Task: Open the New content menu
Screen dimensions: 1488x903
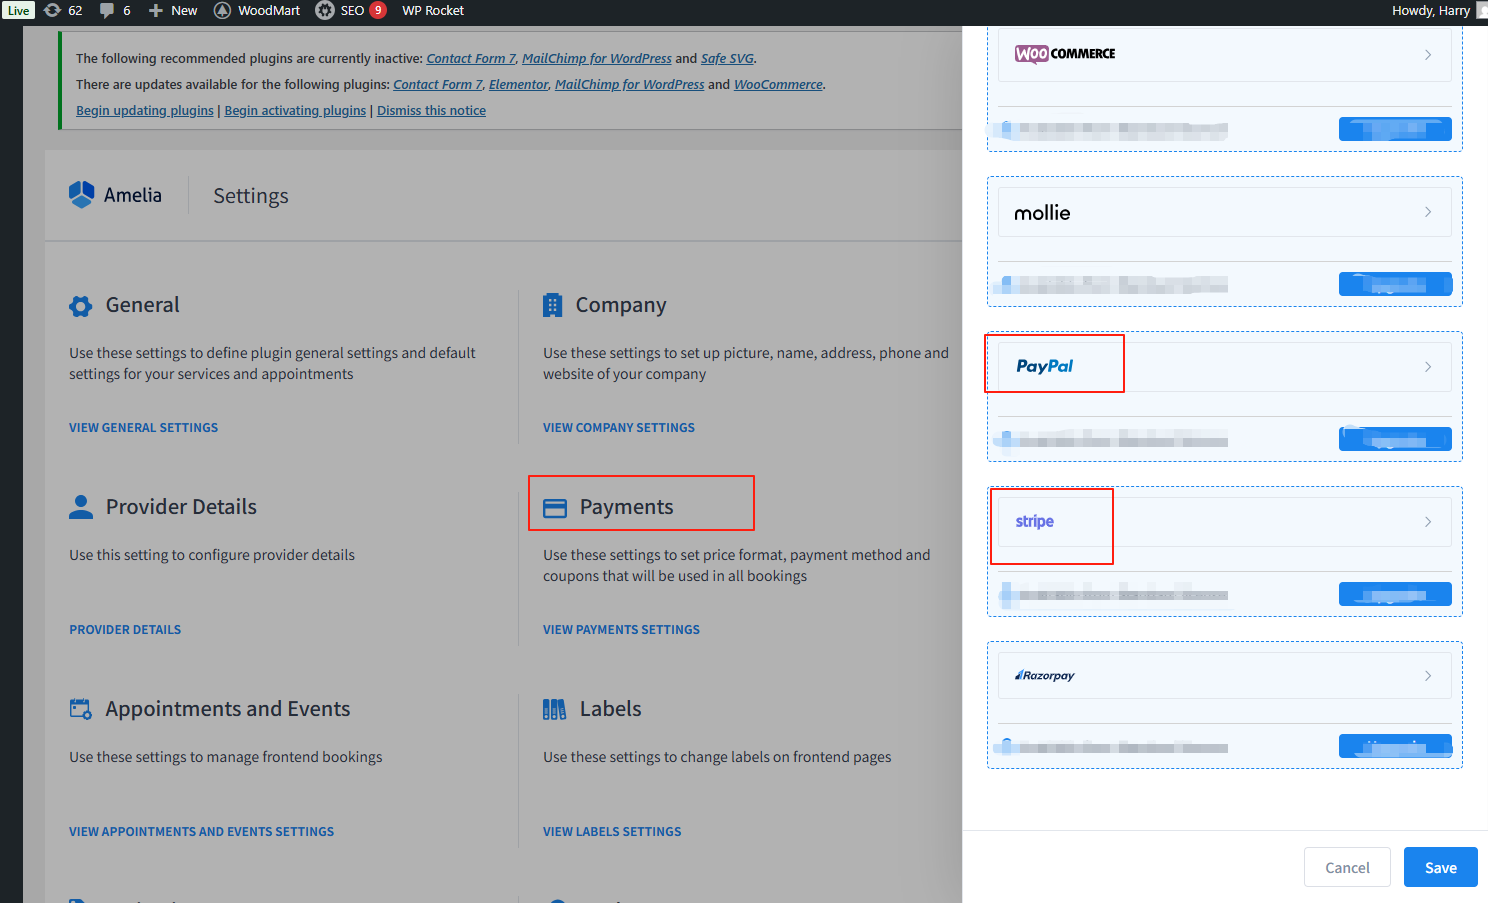Action: 184,10
